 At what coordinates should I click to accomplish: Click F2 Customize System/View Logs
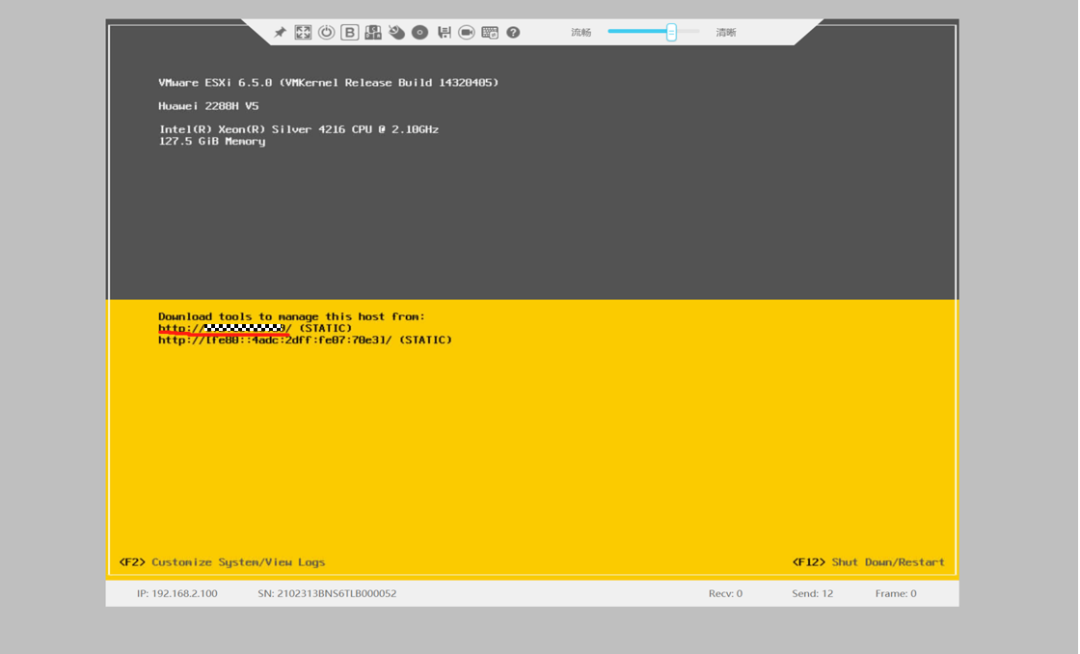pyautogui.click(x=222, y=562)
